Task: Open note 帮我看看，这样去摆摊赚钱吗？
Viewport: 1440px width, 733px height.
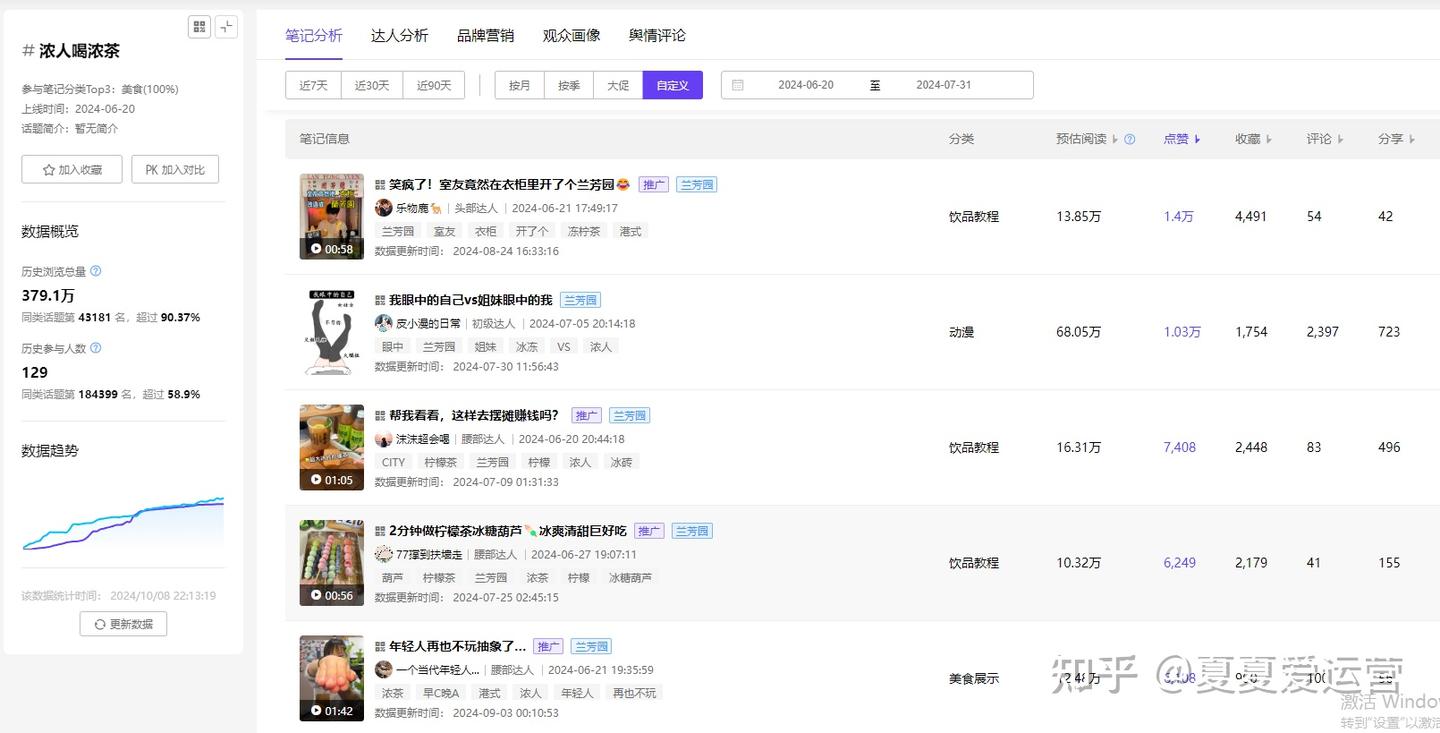Action: (x=474, y=416)
